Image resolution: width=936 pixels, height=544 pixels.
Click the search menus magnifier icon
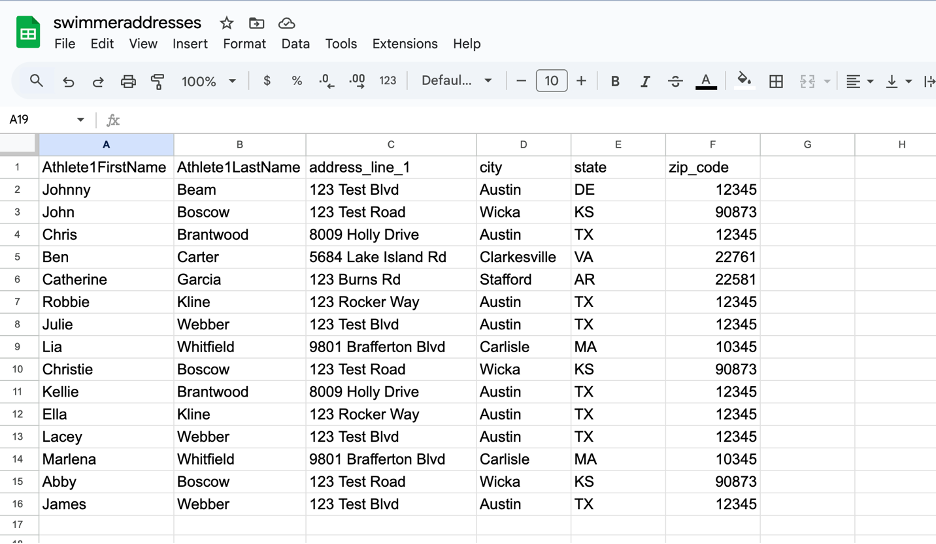(x=37, y=81)
